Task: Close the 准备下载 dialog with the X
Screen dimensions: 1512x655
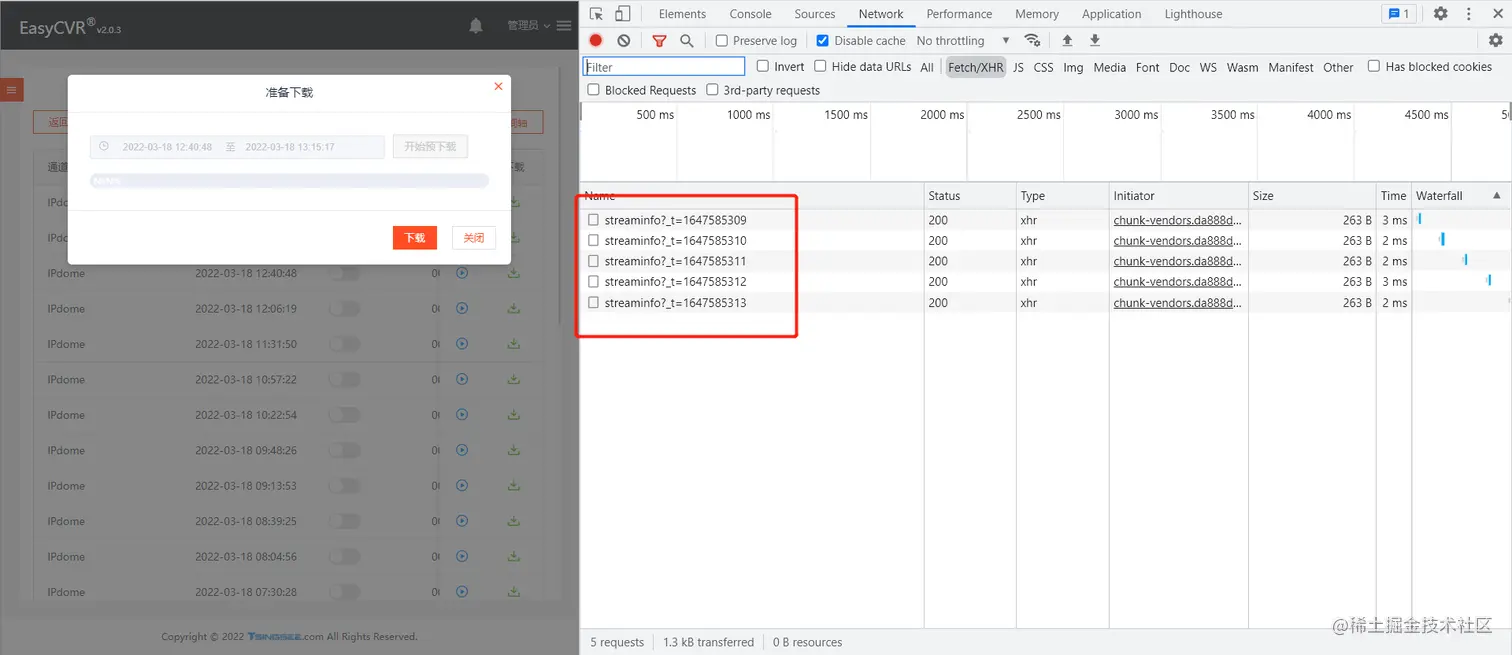Action: 498,87
